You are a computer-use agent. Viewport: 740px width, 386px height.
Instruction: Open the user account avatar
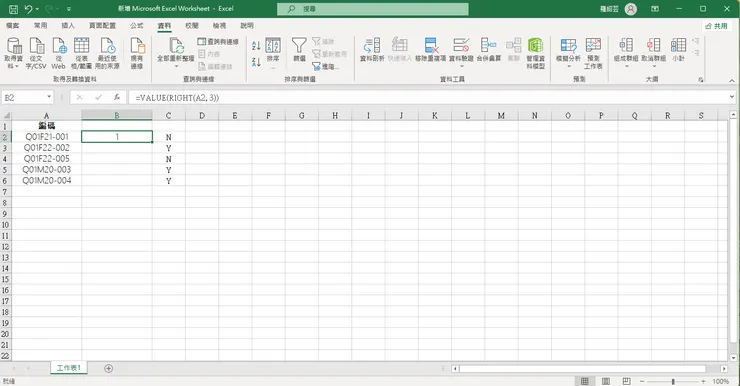pos(631,9)
